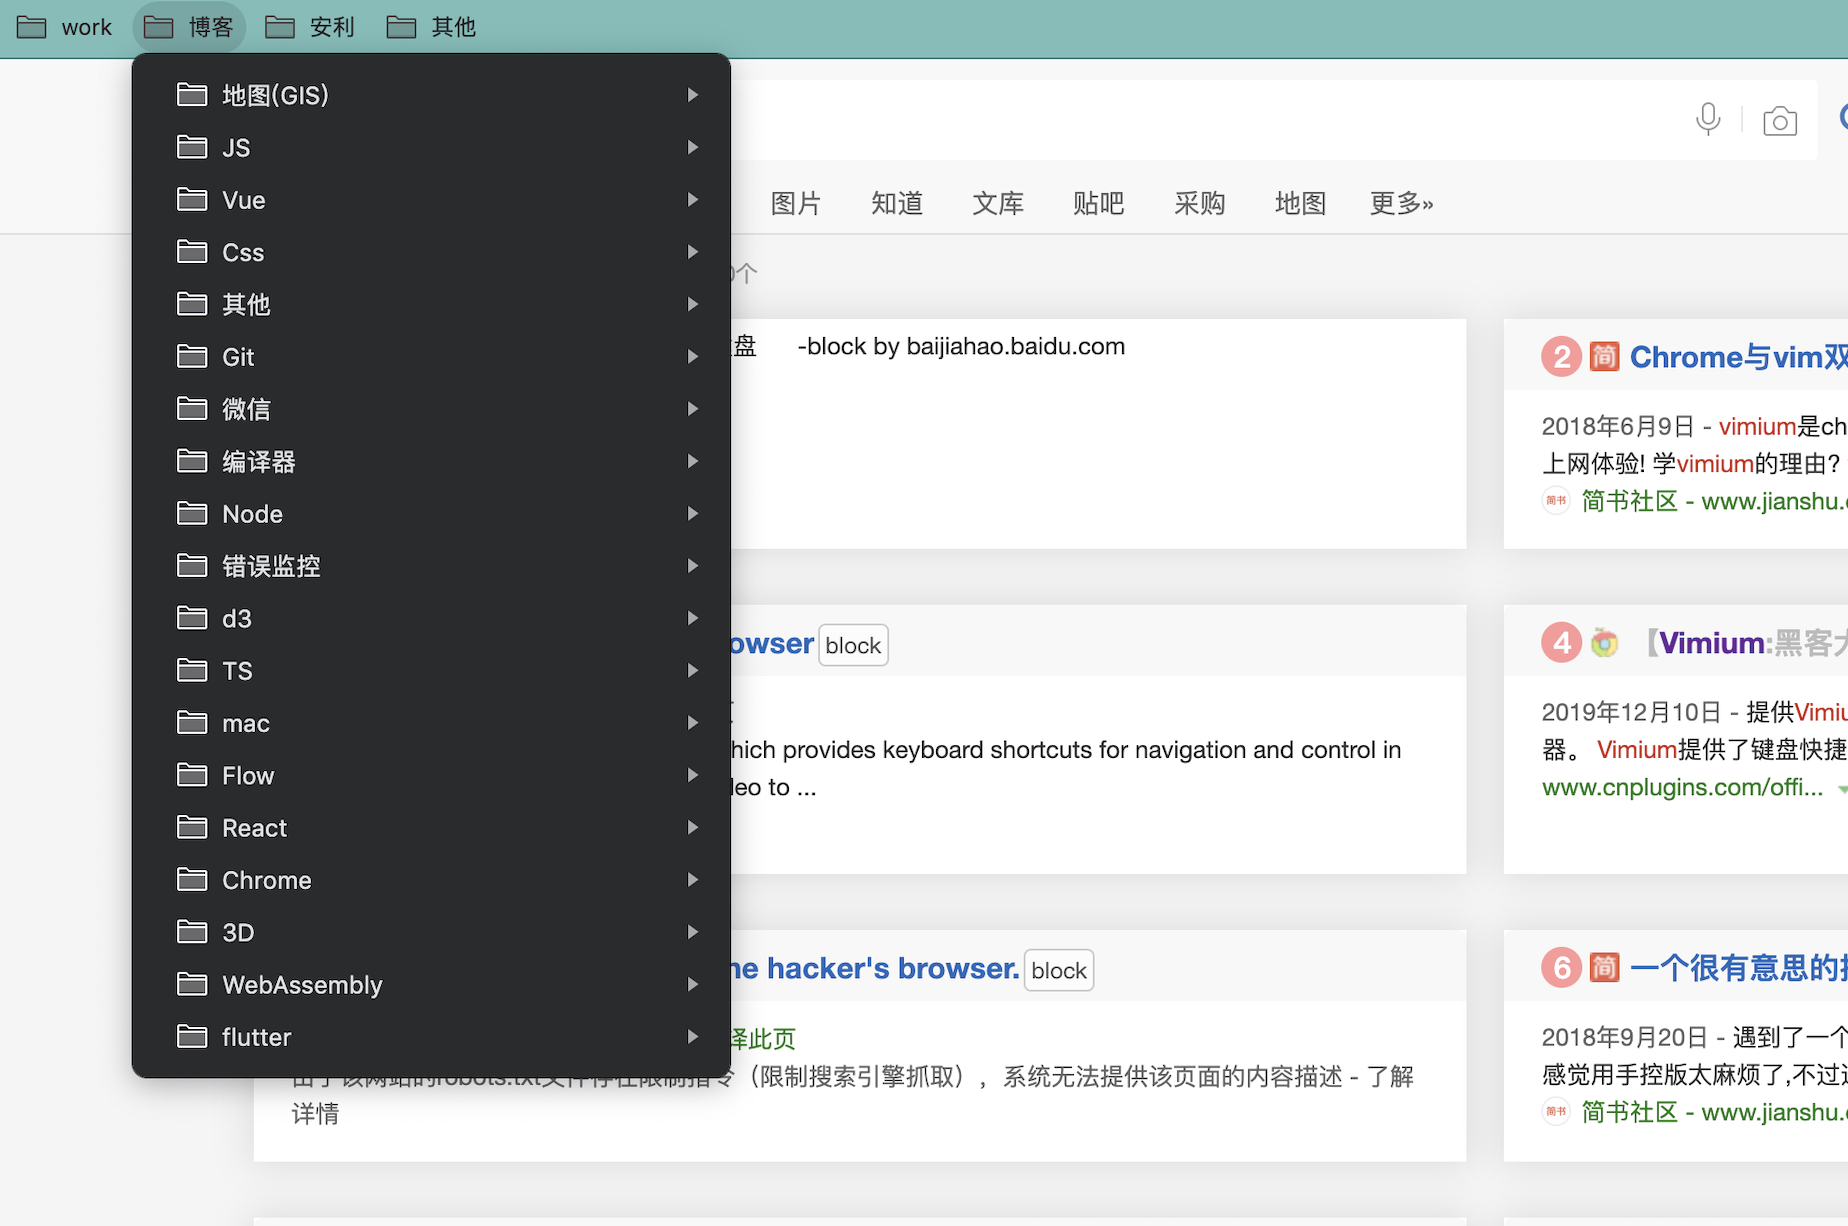Expand the 编译器 folder submenu arrow
Screen dimensions: 1848x1226
[693, 461]
